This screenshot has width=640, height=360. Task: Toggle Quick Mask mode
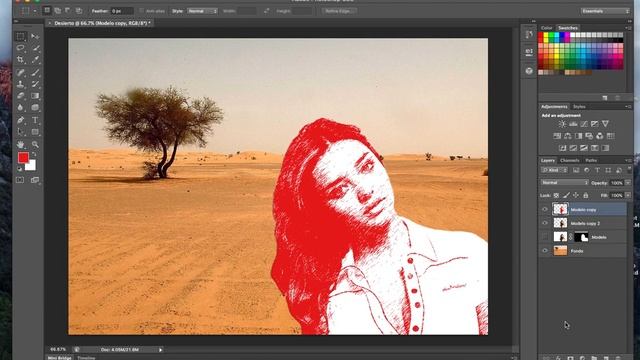tap(20, 180)
